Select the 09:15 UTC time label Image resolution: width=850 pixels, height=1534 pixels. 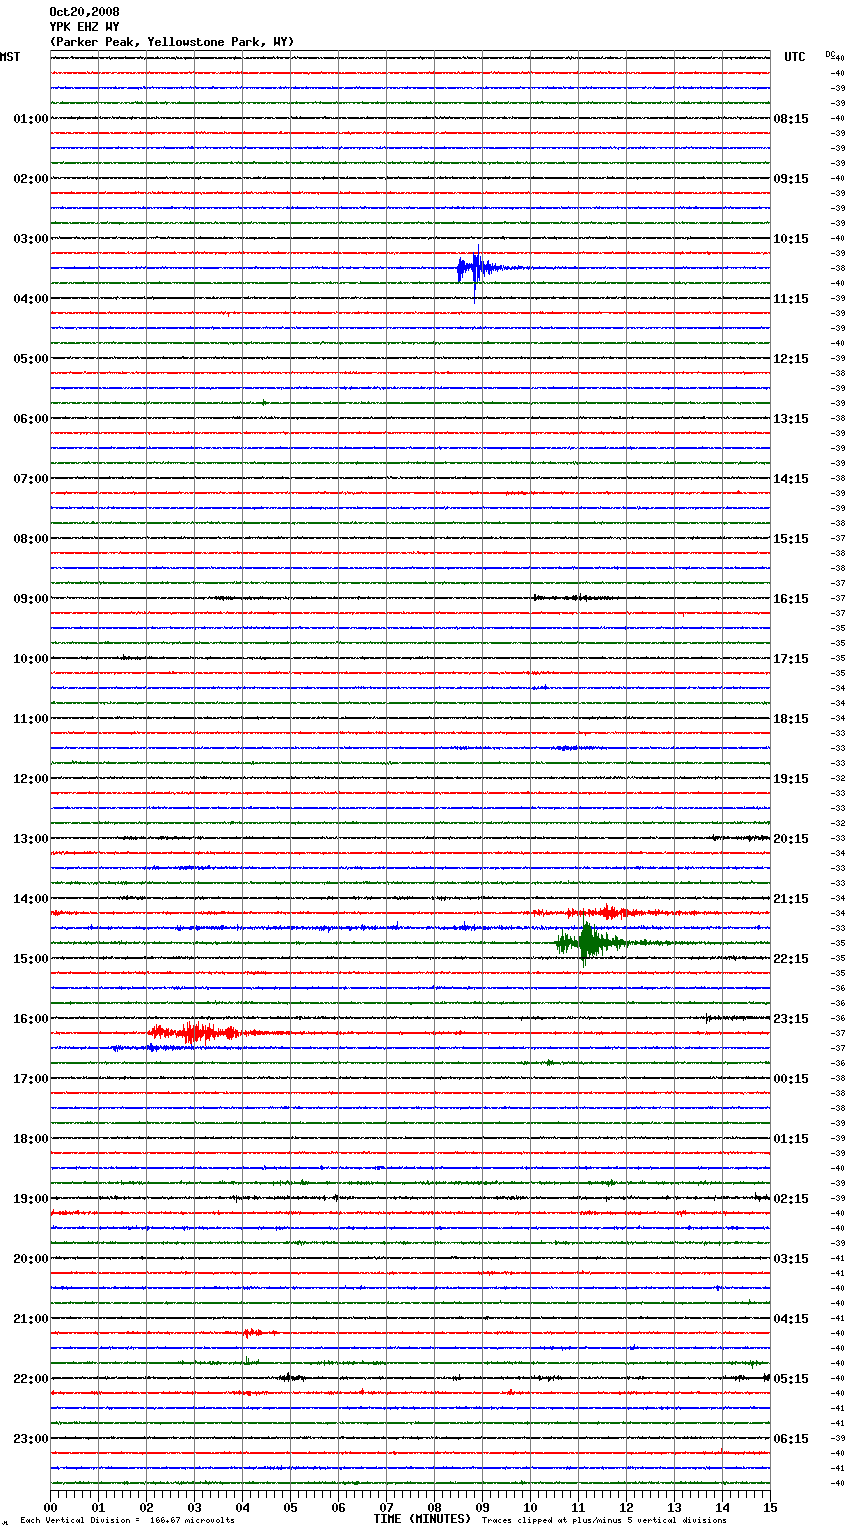(x=791, y=179)
